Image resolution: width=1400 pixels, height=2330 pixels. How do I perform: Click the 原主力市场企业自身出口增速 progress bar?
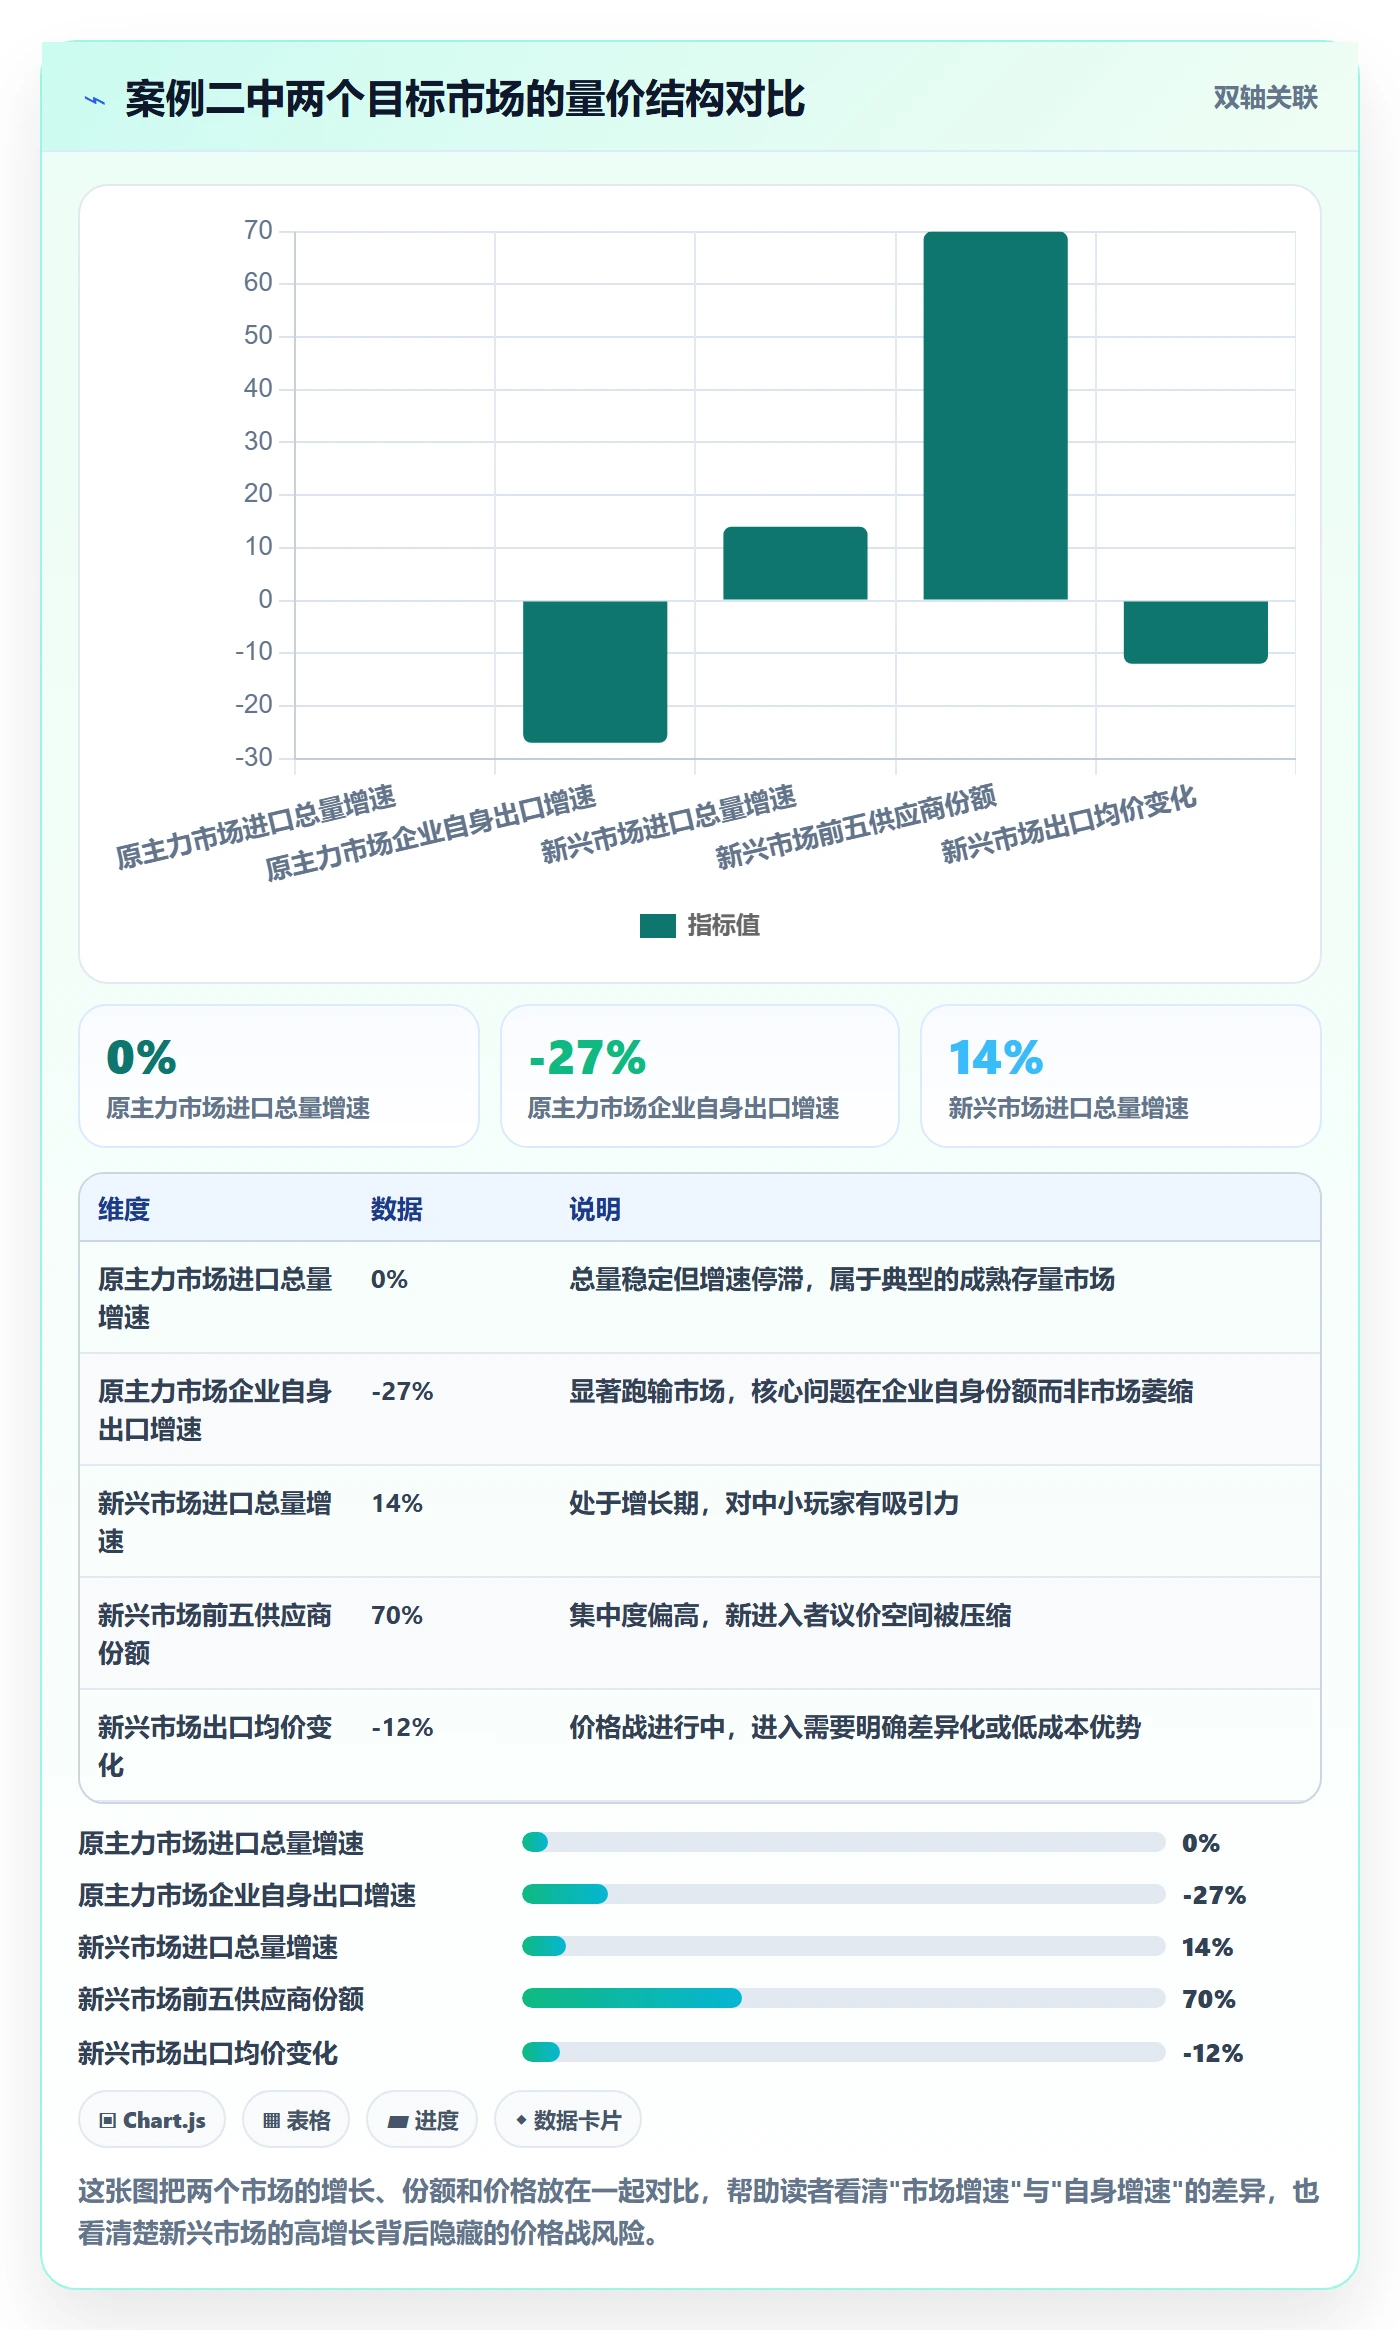click(843, 1894)
